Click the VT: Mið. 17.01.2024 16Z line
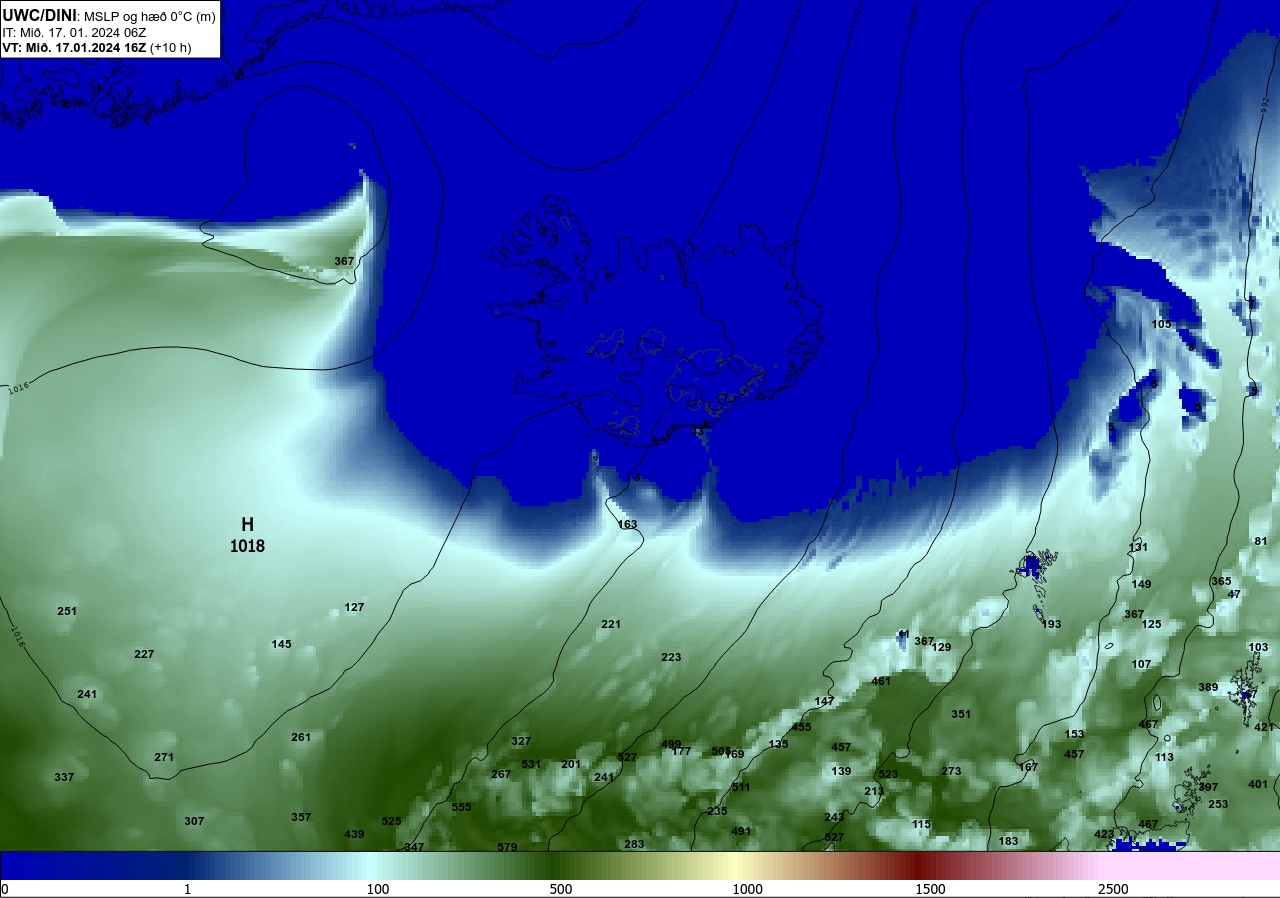 97,47
